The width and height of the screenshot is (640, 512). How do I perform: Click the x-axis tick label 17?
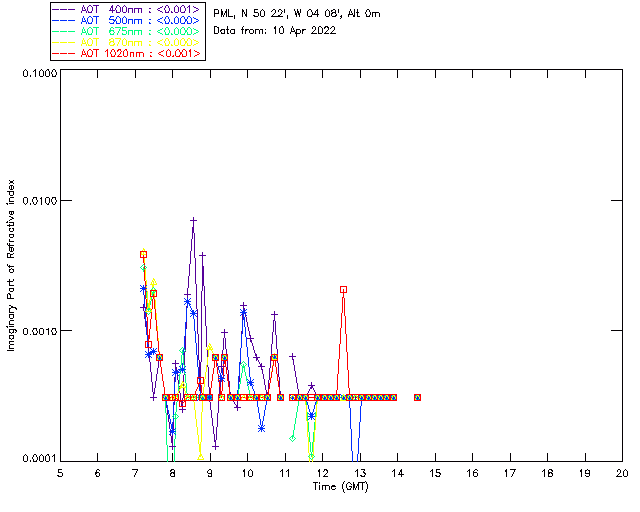click(x=510, y=473)
